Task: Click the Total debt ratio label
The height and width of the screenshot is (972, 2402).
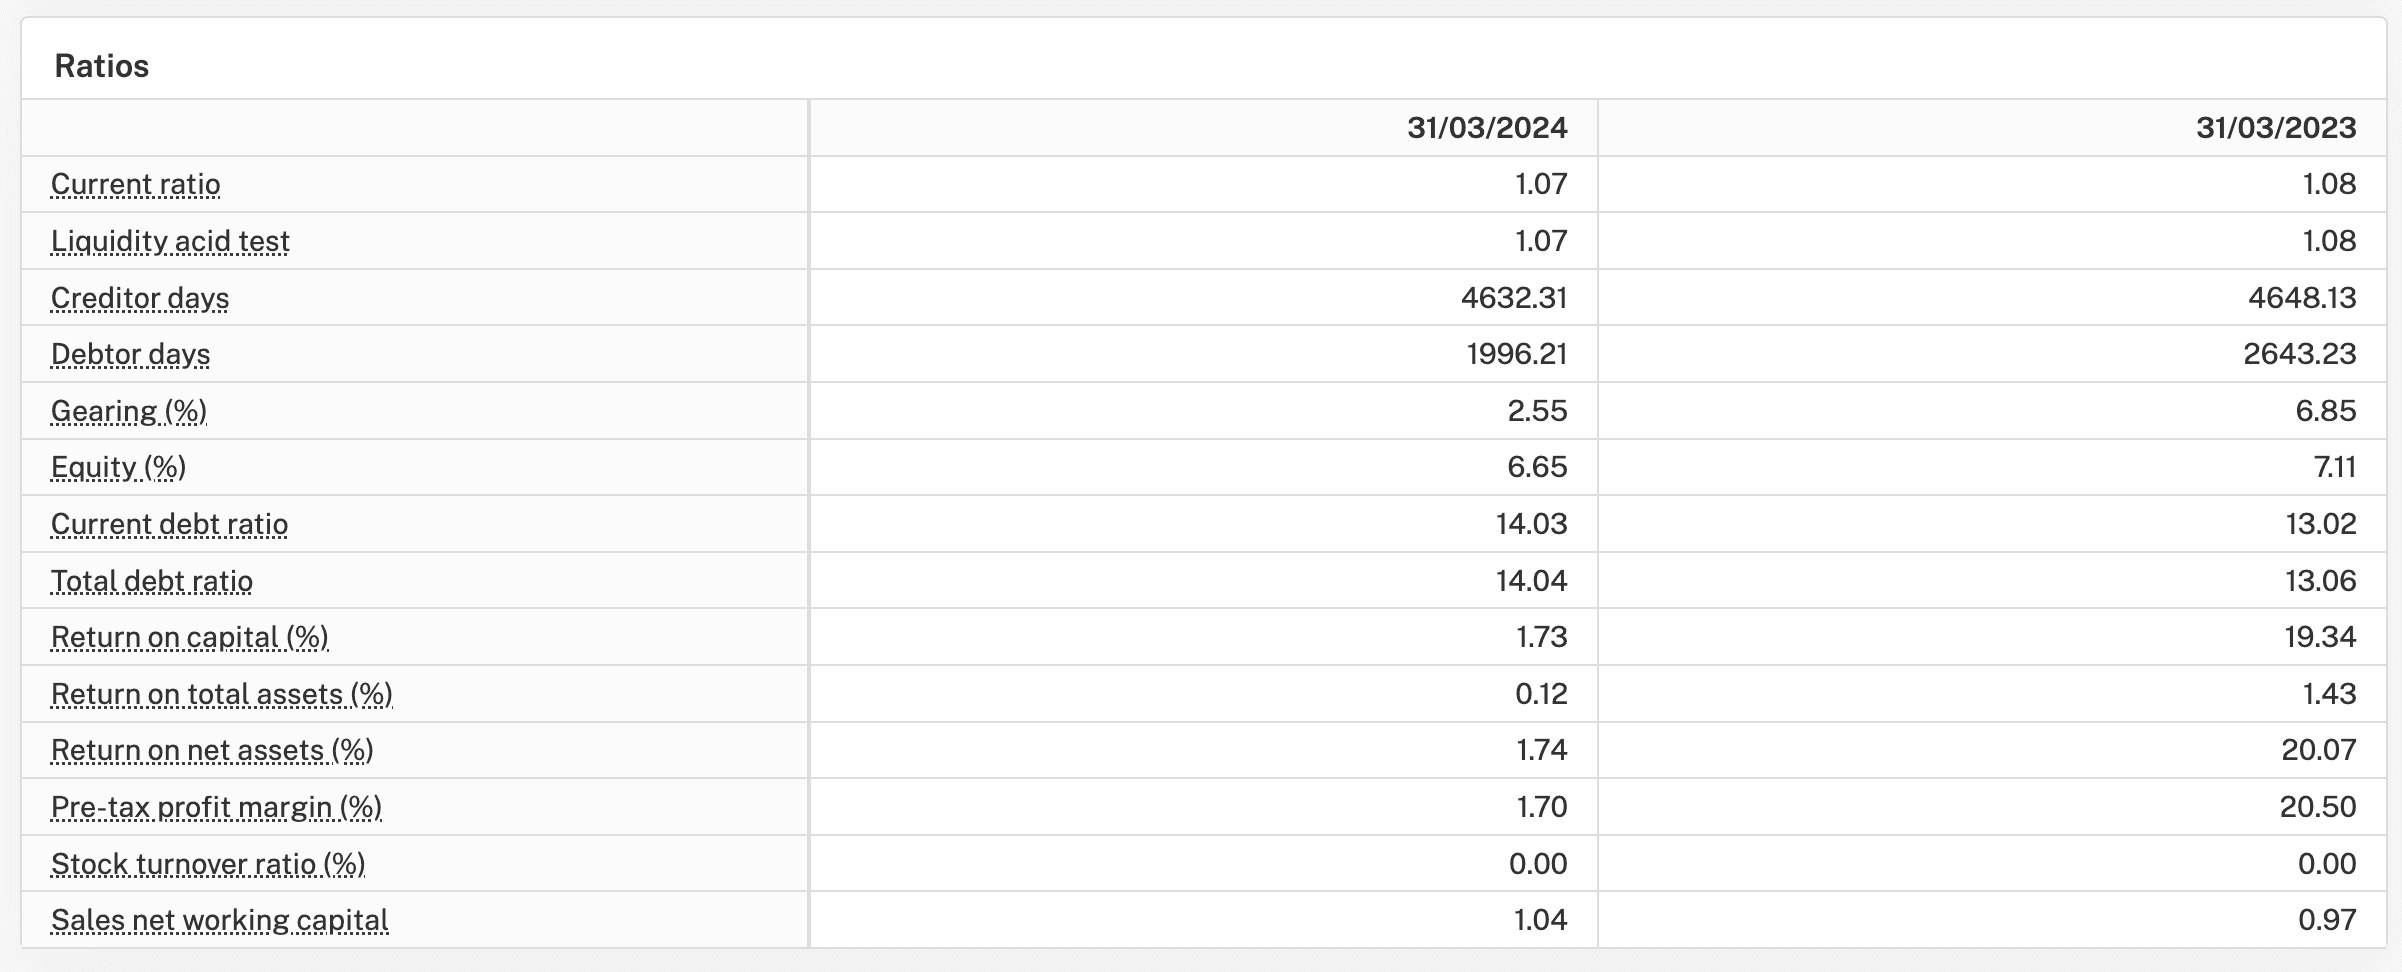Action: pos(151,581)
